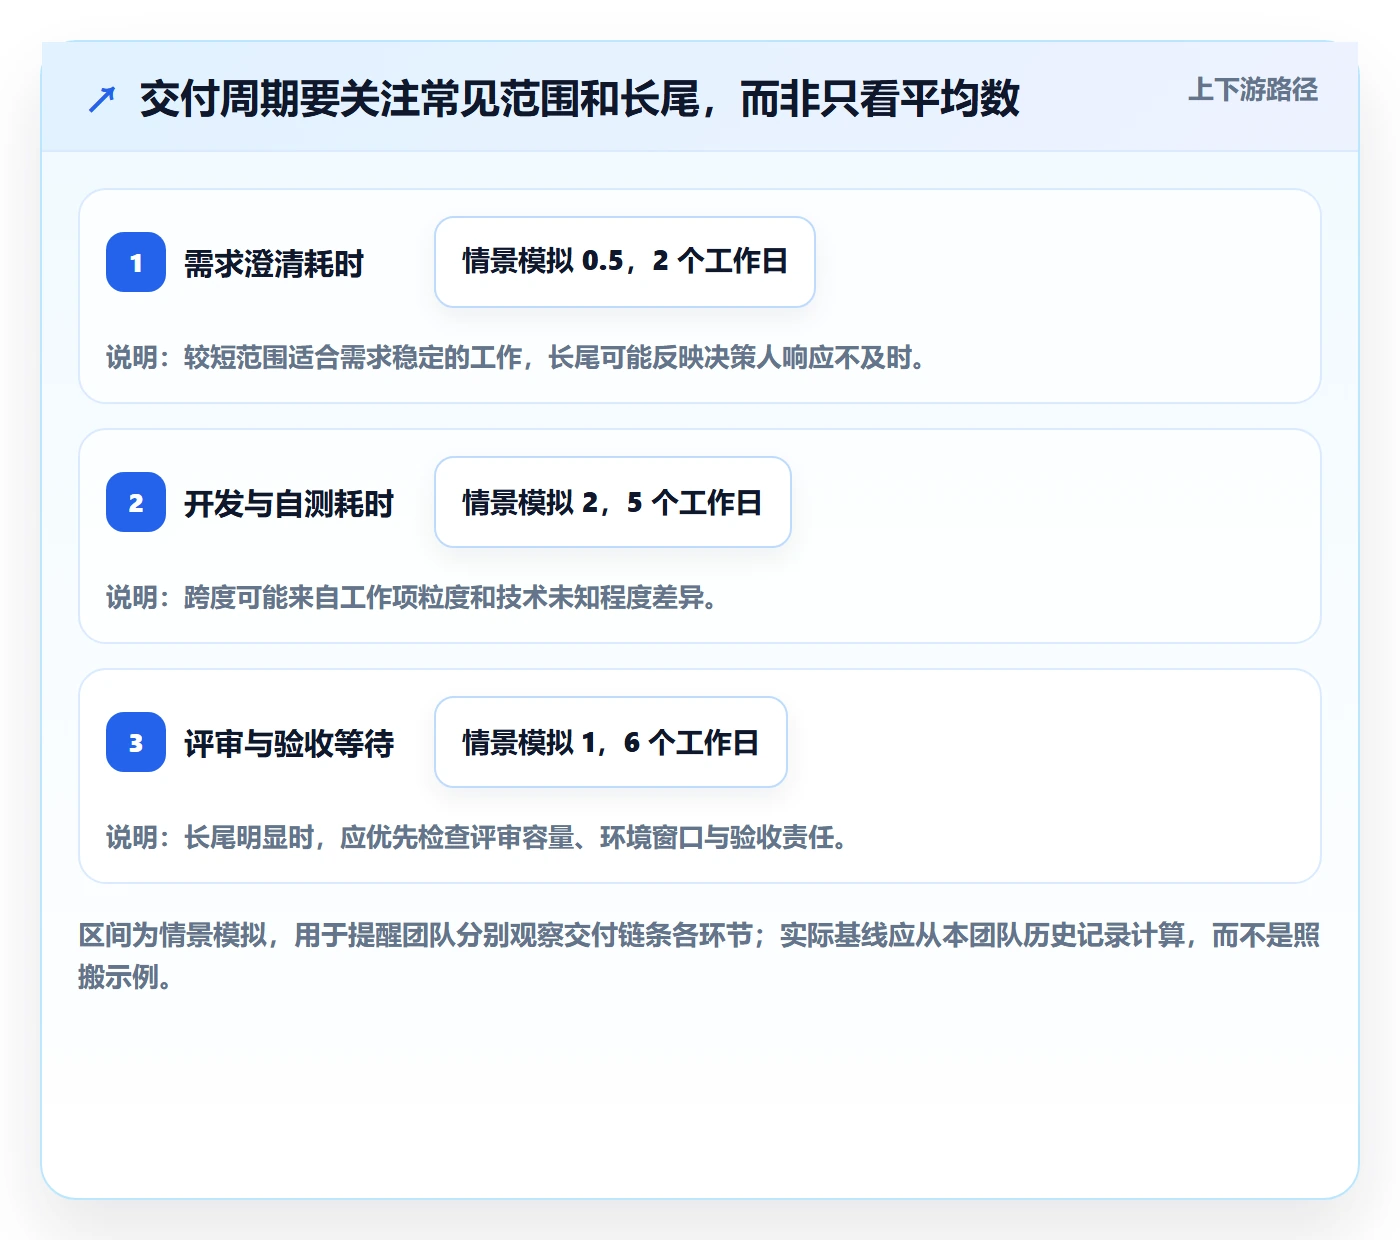1400x1240 pixels.
Task: Click the arrow icon beside the title
Action: pos(102,99)
